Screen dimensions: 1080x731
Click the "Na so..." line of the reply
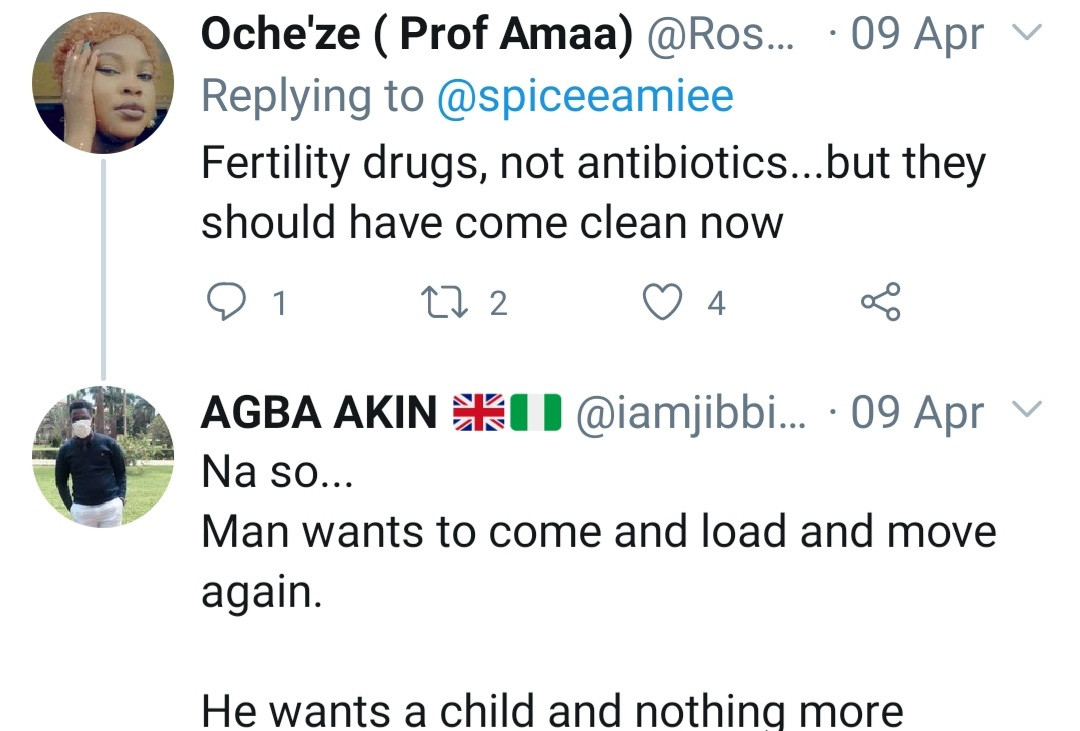(275, 472)
